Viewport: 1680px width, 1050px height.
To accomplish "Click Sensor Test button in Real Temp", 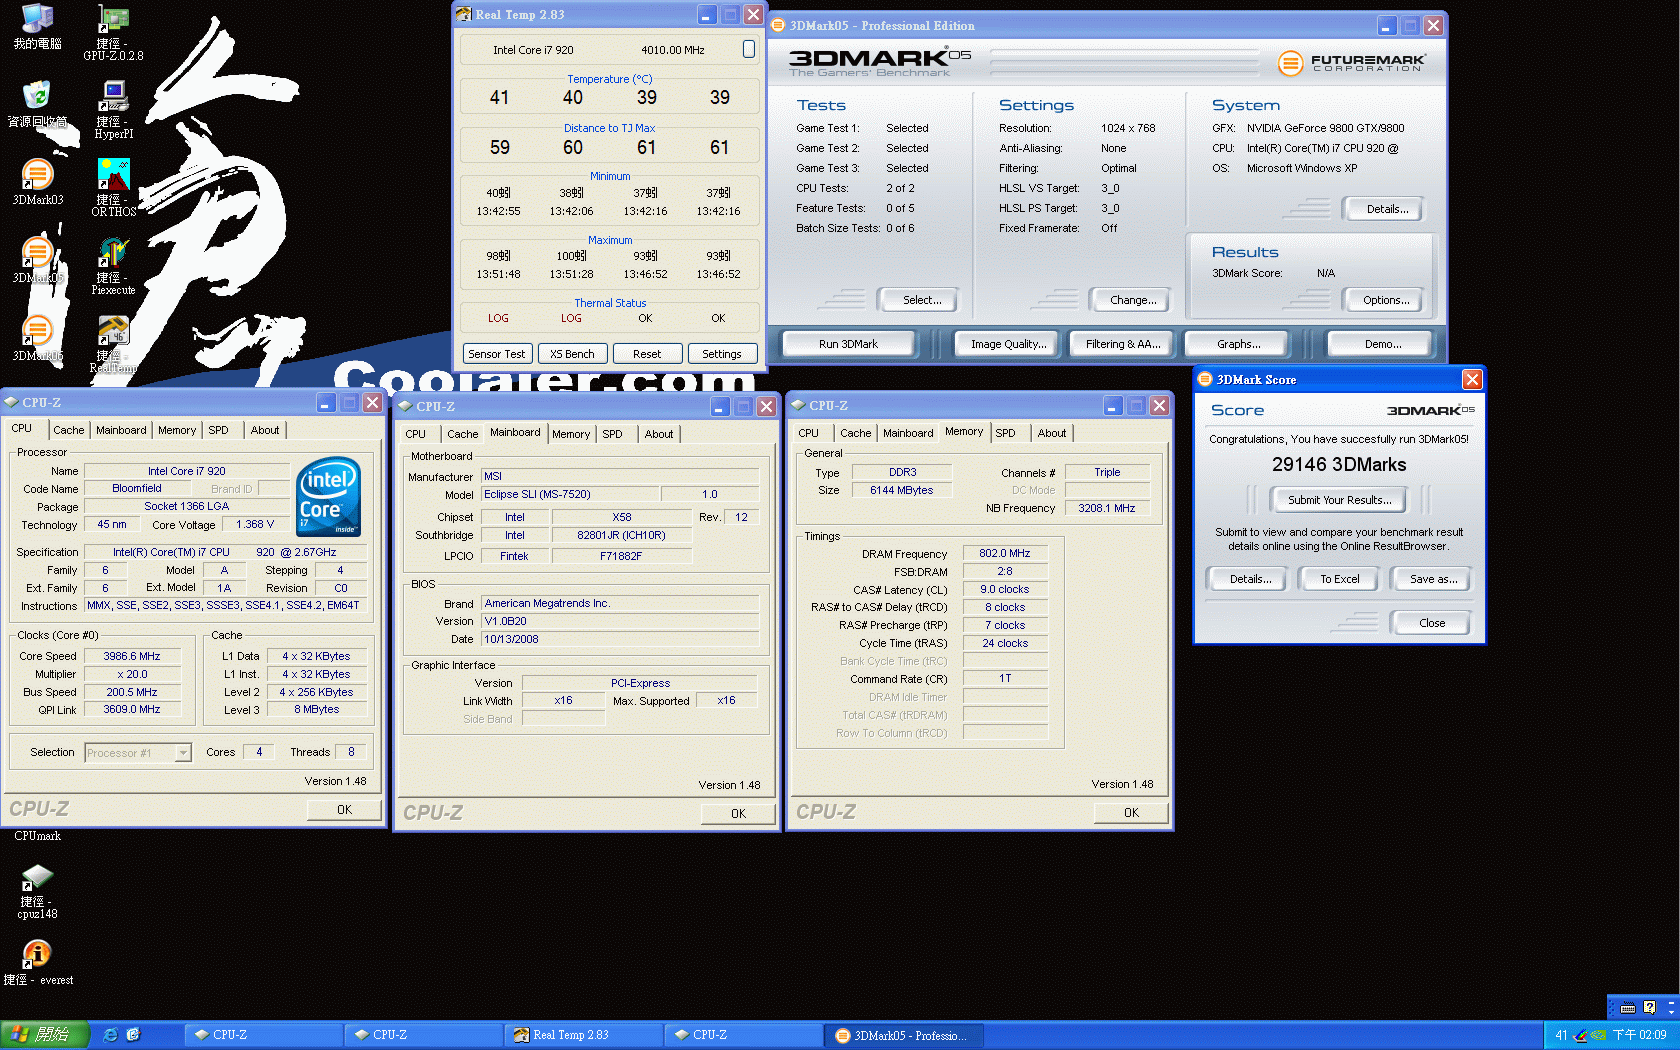I will click(x=496, y=354).
